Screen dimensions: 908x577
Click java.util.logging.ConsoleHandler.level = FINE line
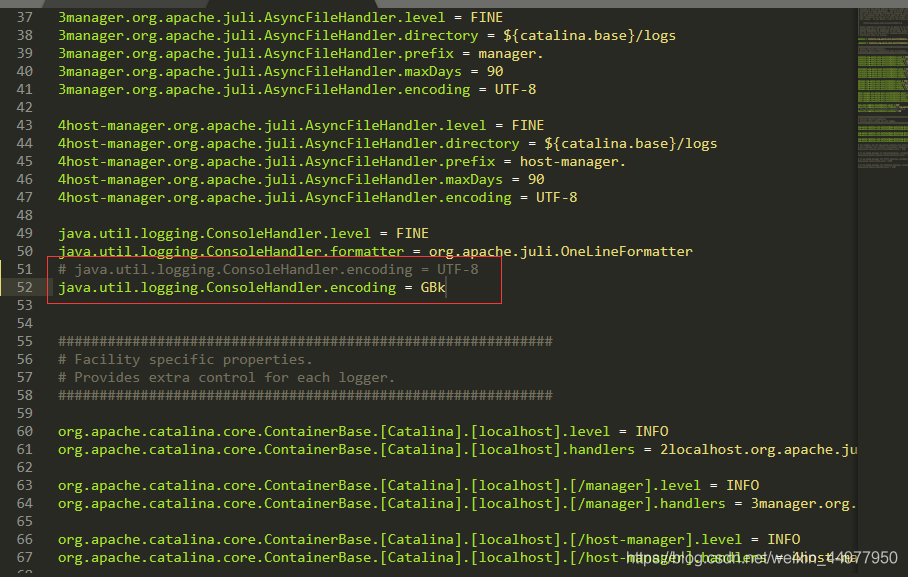tap(243, 233)
